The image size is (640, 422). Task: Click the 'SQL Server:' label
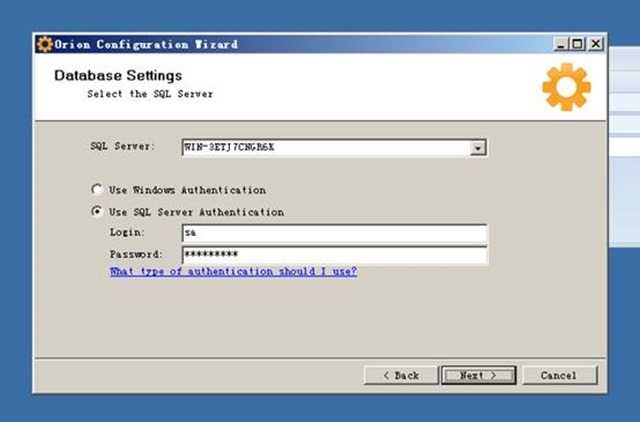click(x=122, y=146)
